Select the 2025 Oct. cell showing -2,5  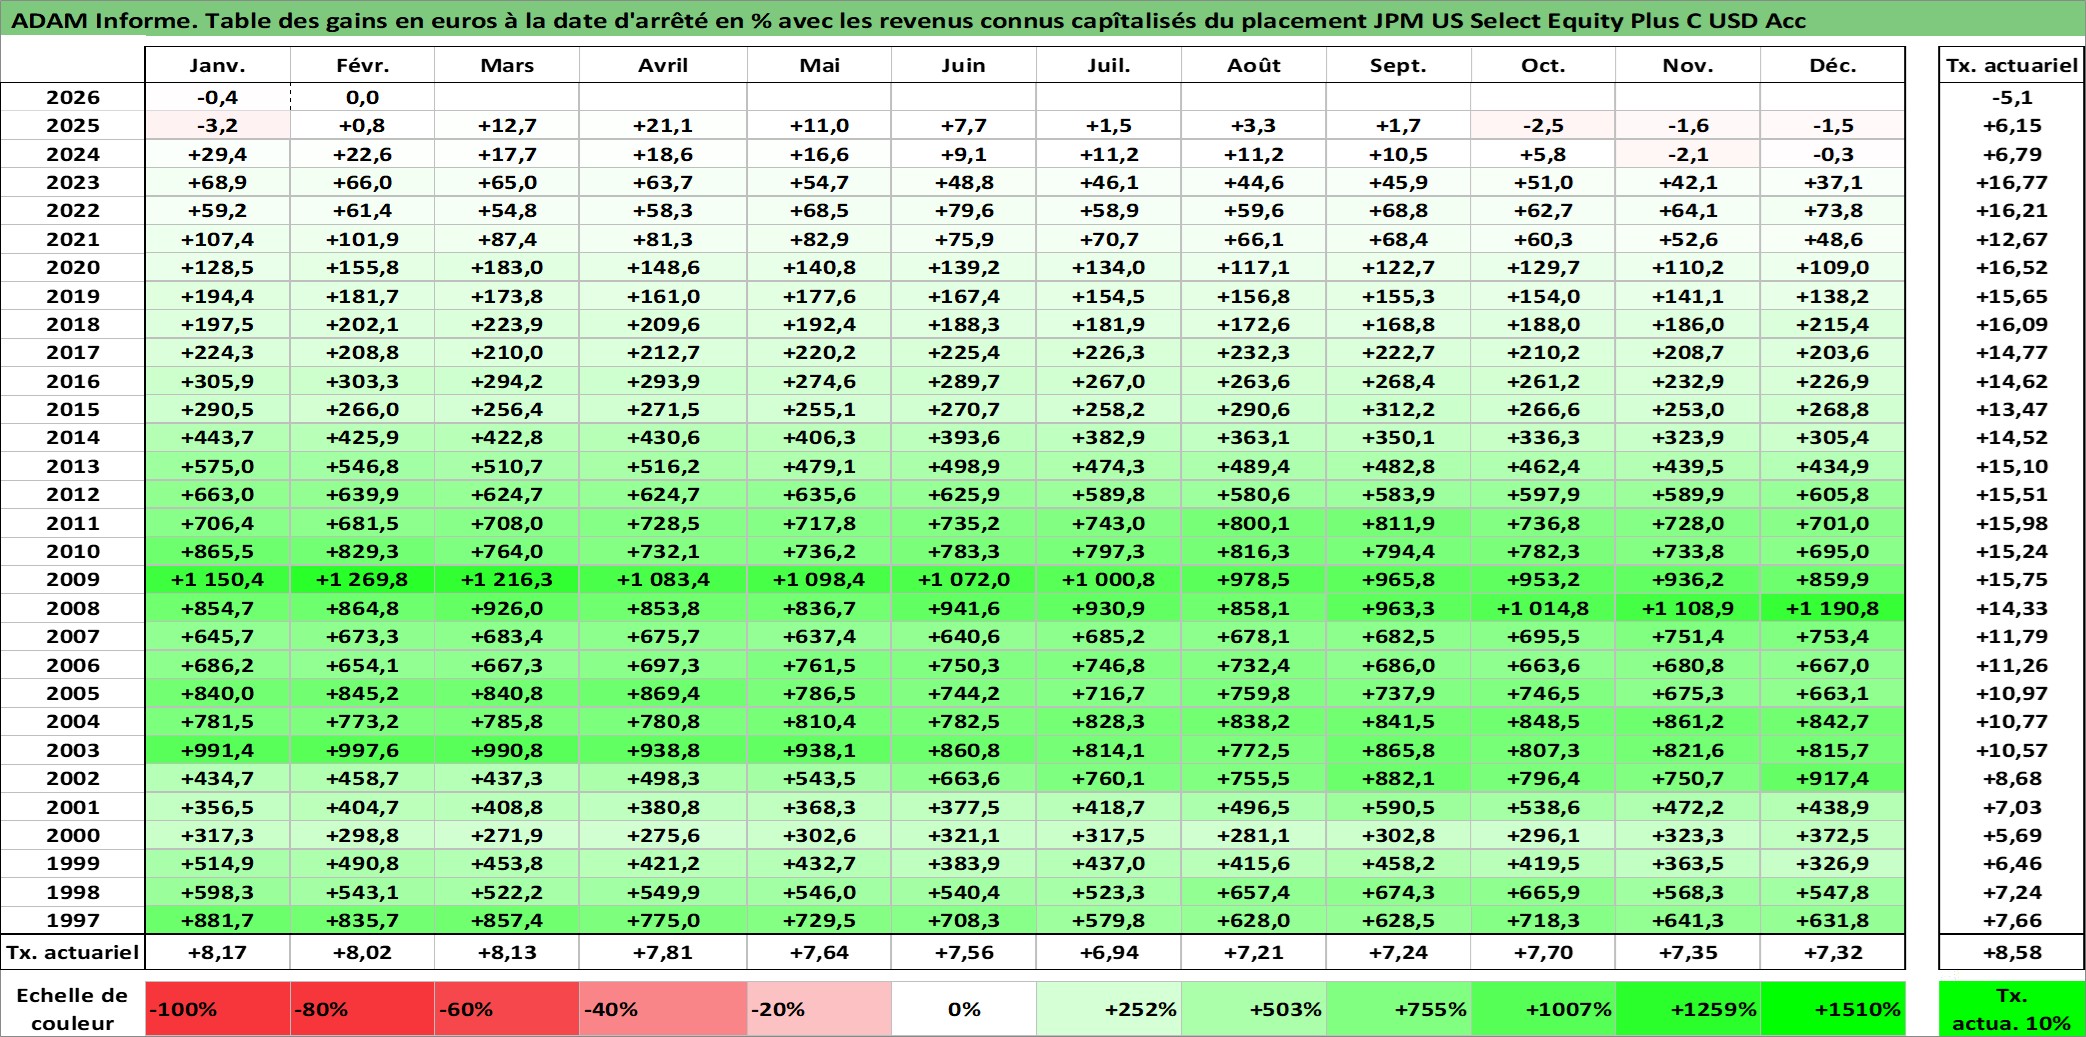1544,125
